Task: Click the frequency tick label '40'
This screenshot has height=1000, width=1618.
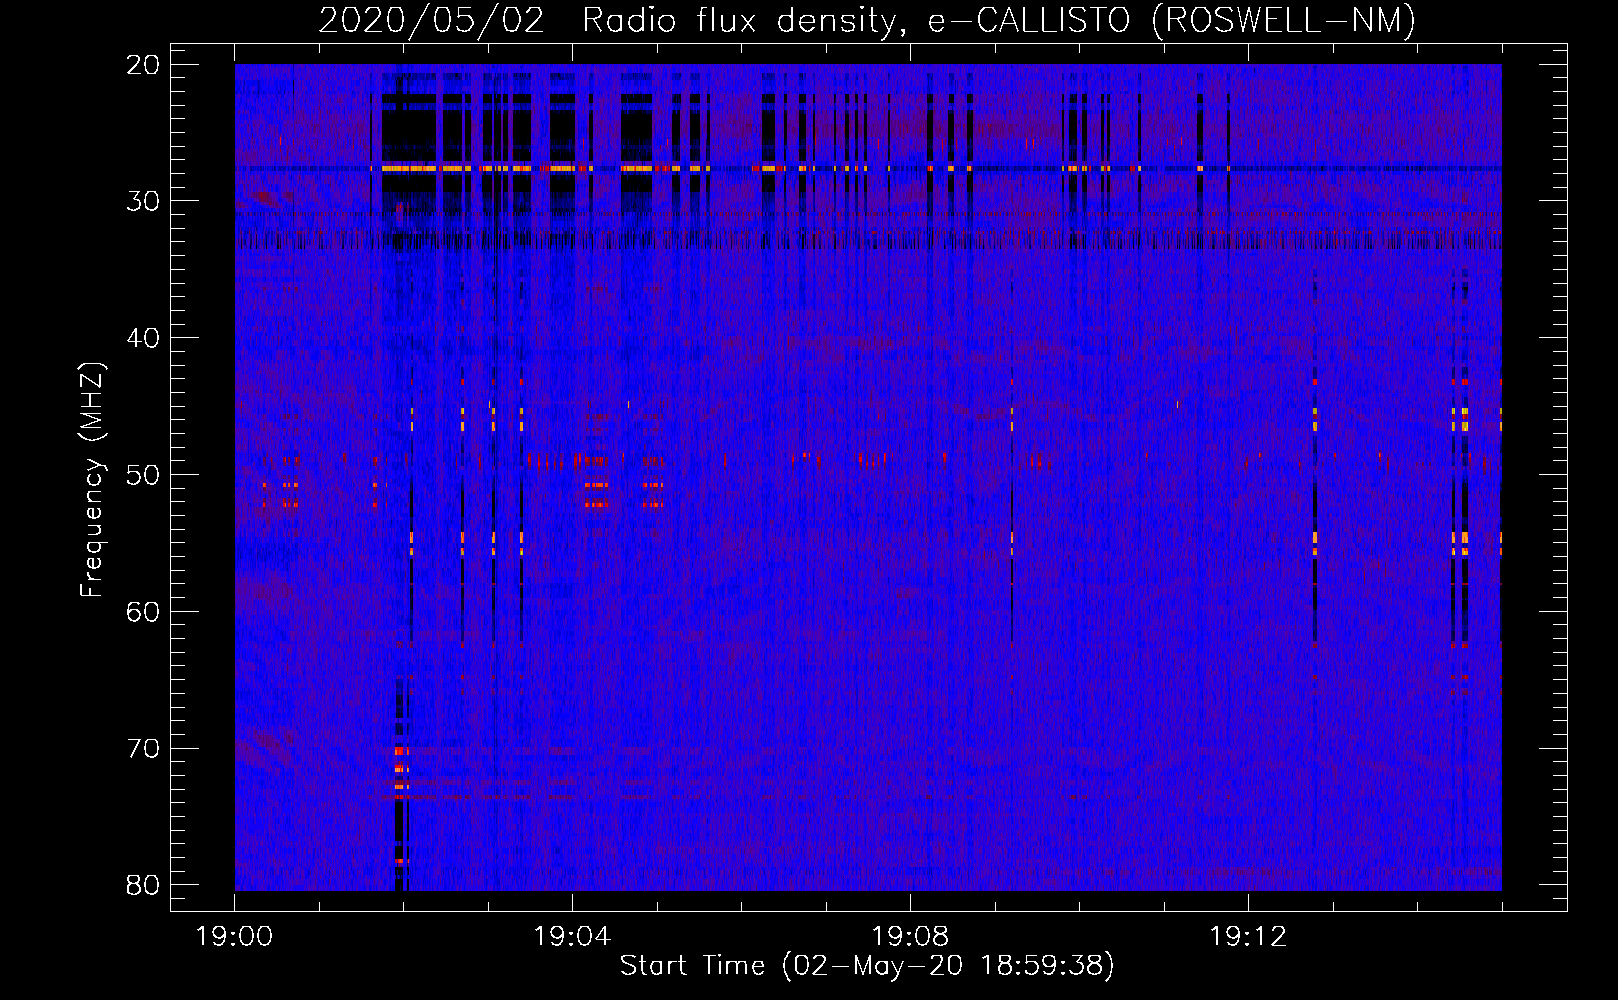Action: click(x=144, y=338)
